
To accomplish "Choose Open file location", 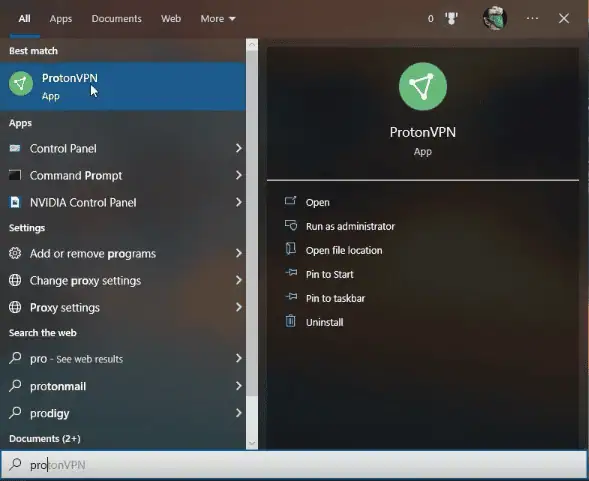I will (344, 250).
